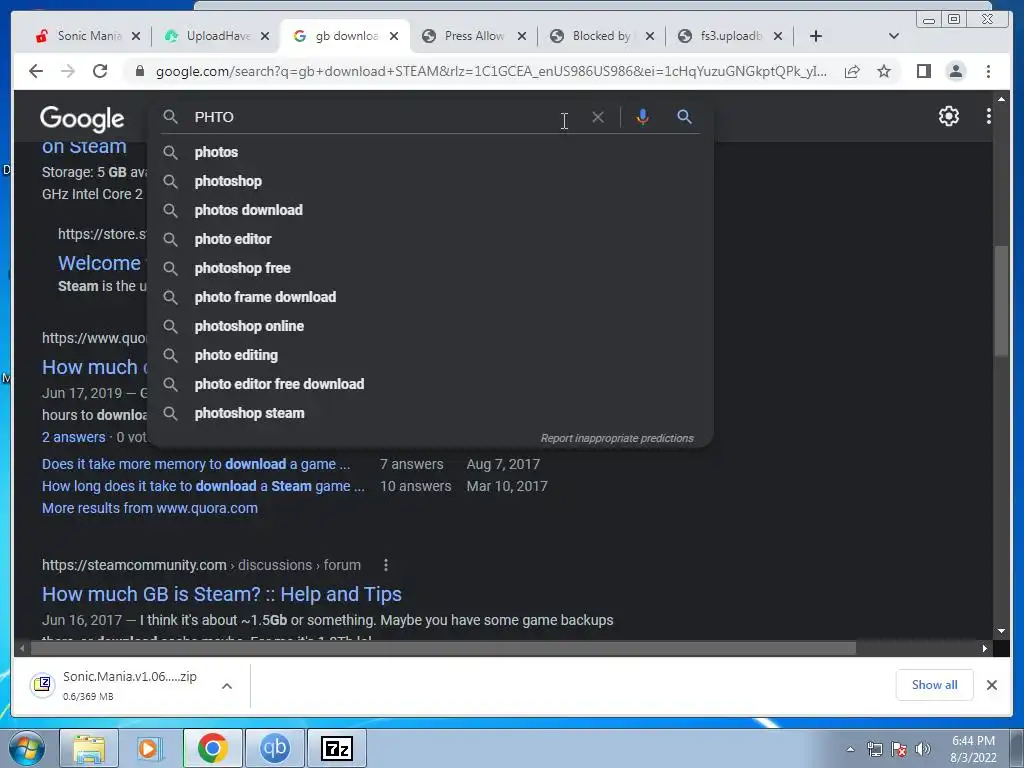Screen dimensions: 1024x768
Task: Share this page via address bar icon
Action: point(852,71)
